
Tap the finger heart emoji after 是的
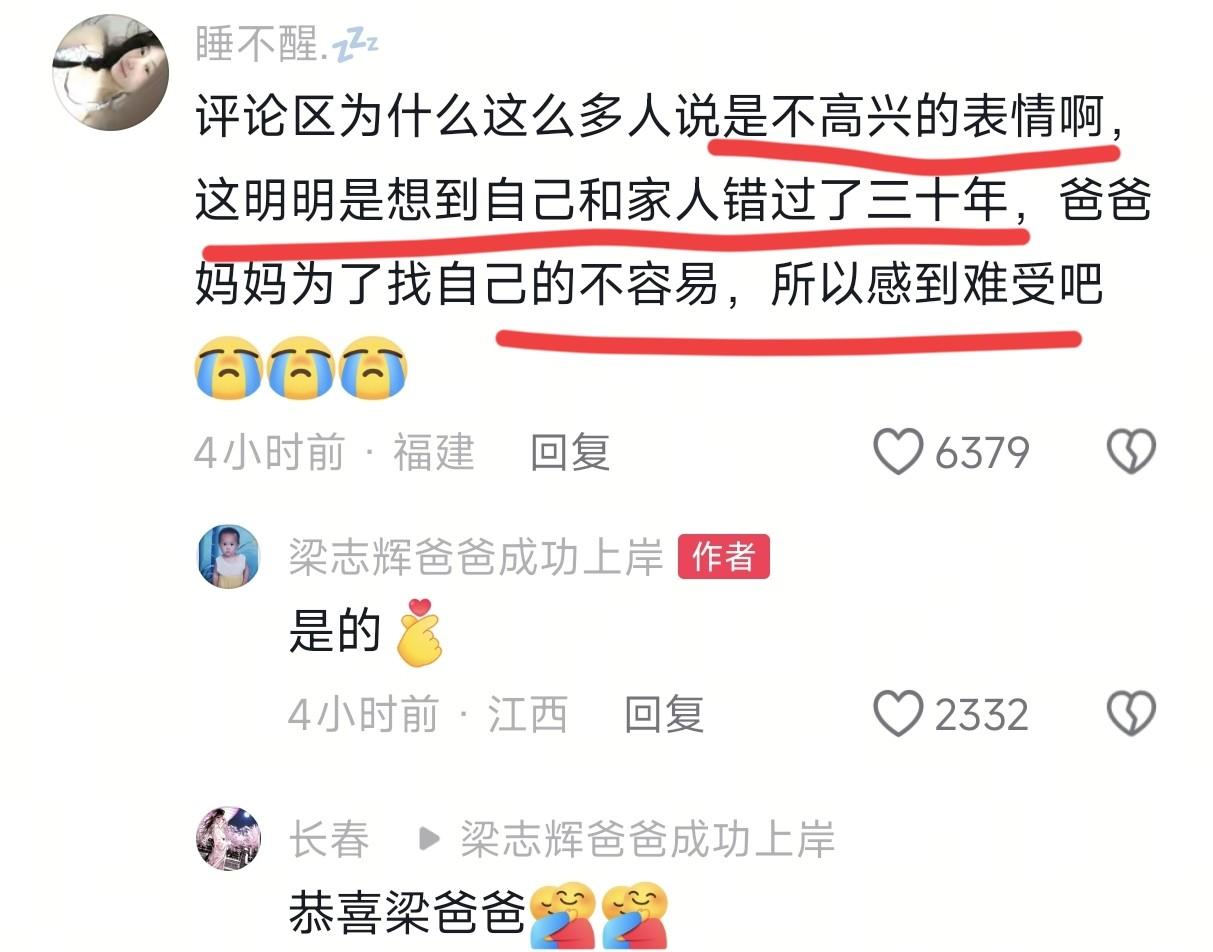pyautogui.click(x=418, y=632)
